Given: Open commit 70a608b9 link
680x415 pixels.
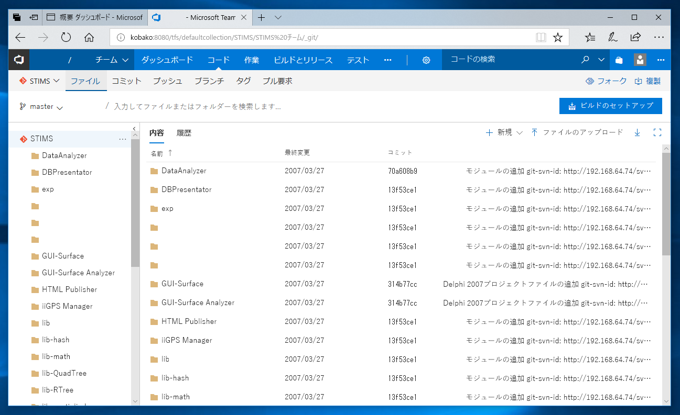Looking at the screenshot, I should click(402, 171).
